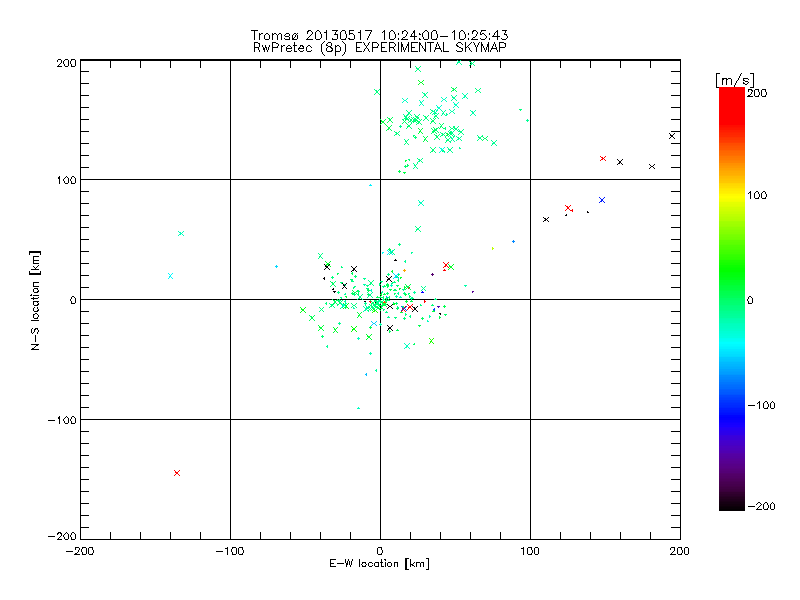
Task: Click the cyan cross marker near (-140, 20)
Action: [x=170, y=276]
